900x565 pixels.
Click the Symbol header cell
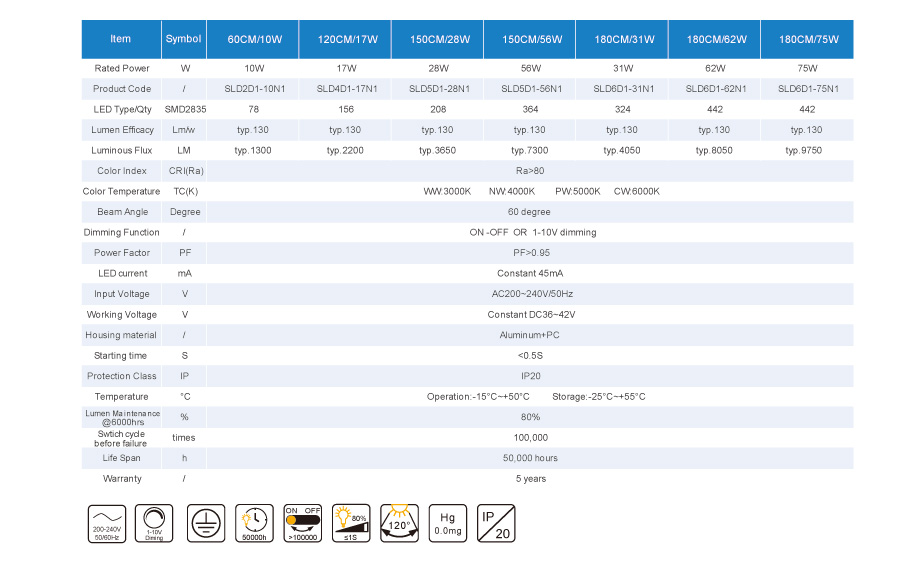tap(184, 39)
